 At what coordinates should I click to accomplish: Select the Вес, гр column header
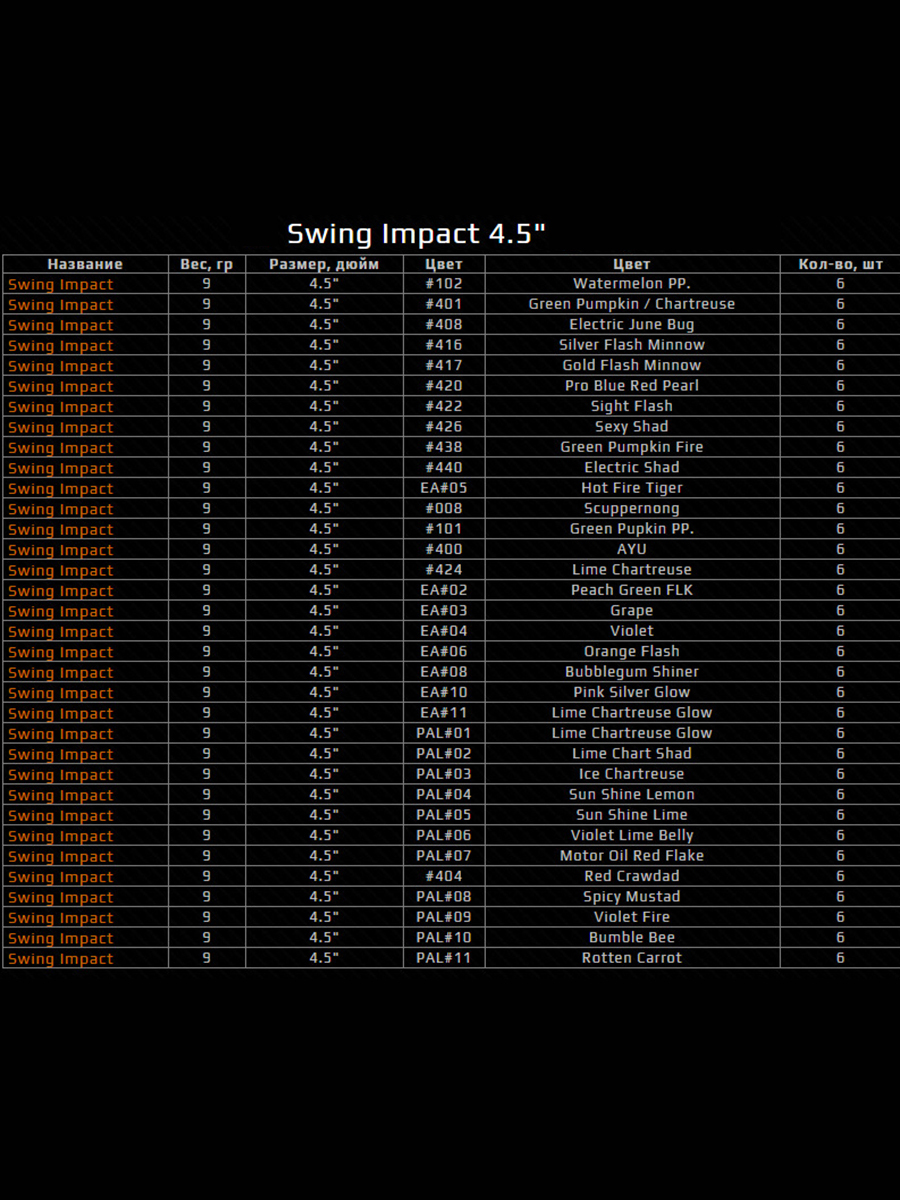[x=206, y=264]
